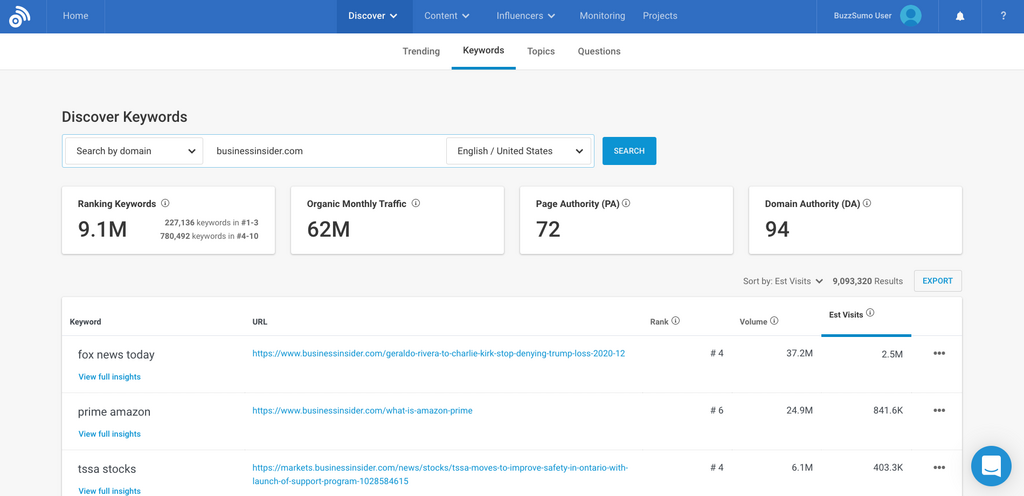Open the notifications bell
The width and height of the screenshot is (1024, 496).
(x=960, y=16)
